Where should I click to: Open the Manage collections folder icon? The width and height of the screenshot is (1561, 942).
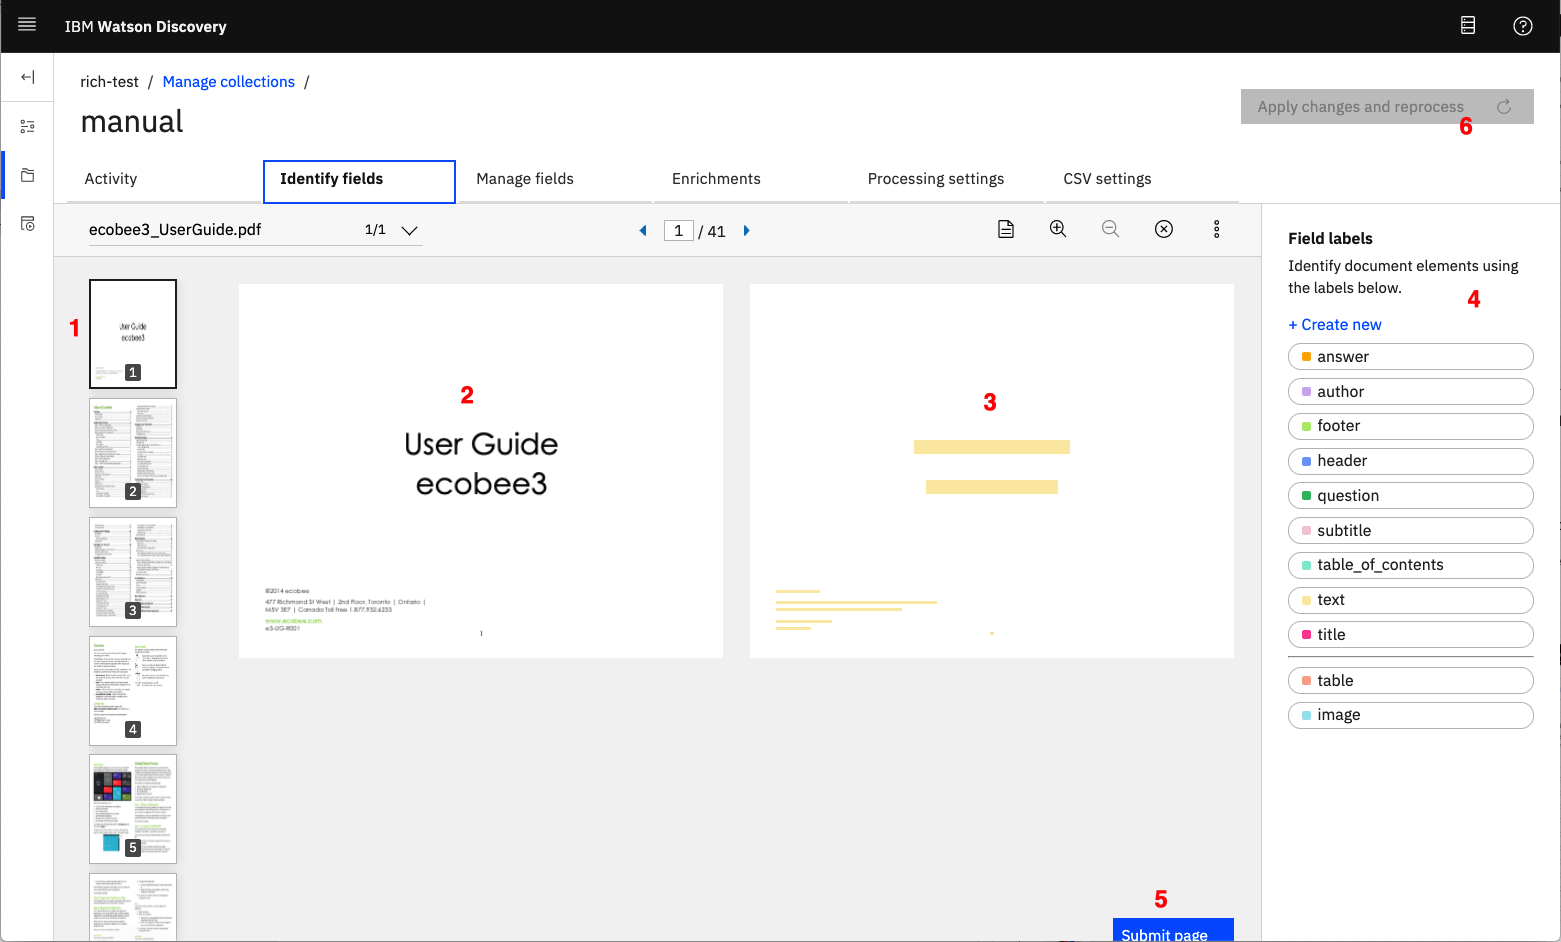27,175
